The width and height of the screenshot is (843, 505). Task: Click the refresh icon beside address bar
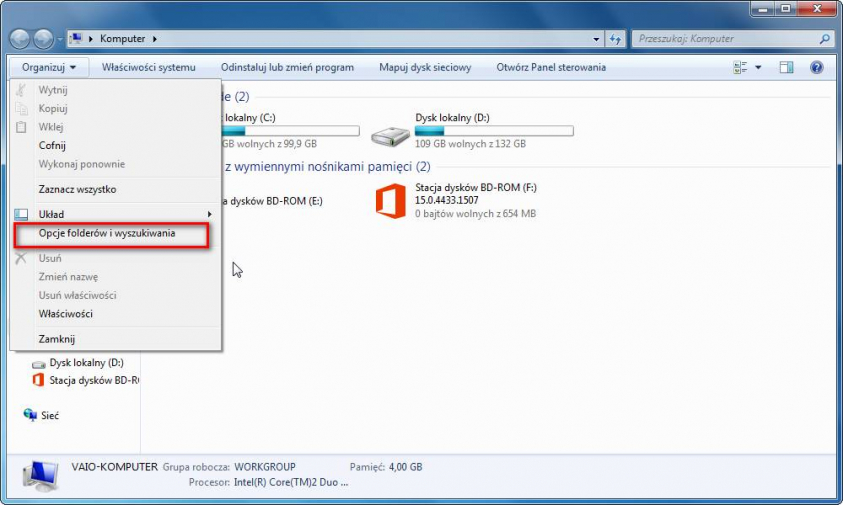(616, 39)
